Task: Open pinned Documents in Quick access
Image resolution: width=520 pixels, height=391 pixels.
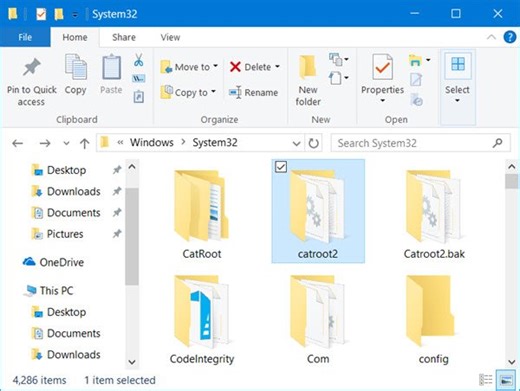Action: point(66,213)
